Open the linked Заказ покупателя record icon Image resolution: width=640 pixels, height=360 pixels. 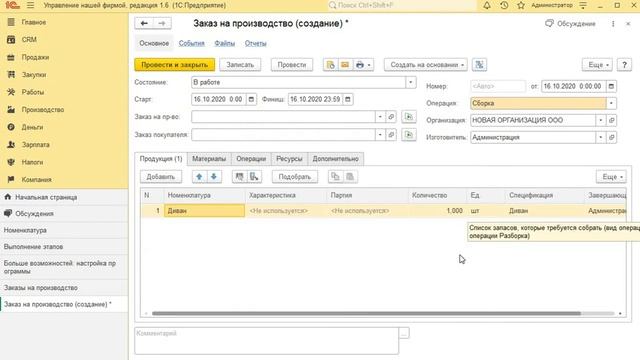click(391, 134)
